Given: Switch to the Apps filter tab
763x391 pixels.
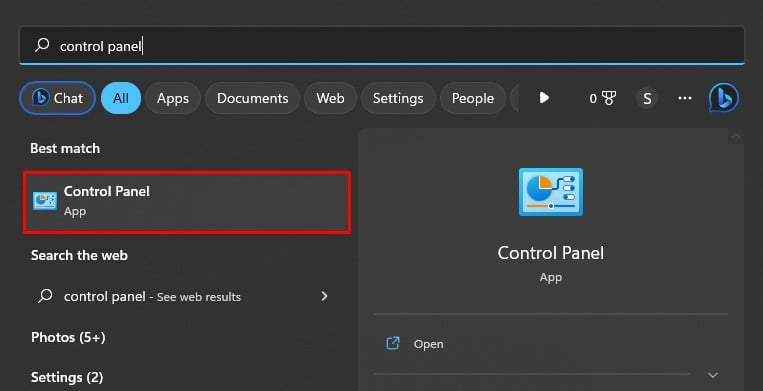Looking at the screenshot, I should (173, 98).
